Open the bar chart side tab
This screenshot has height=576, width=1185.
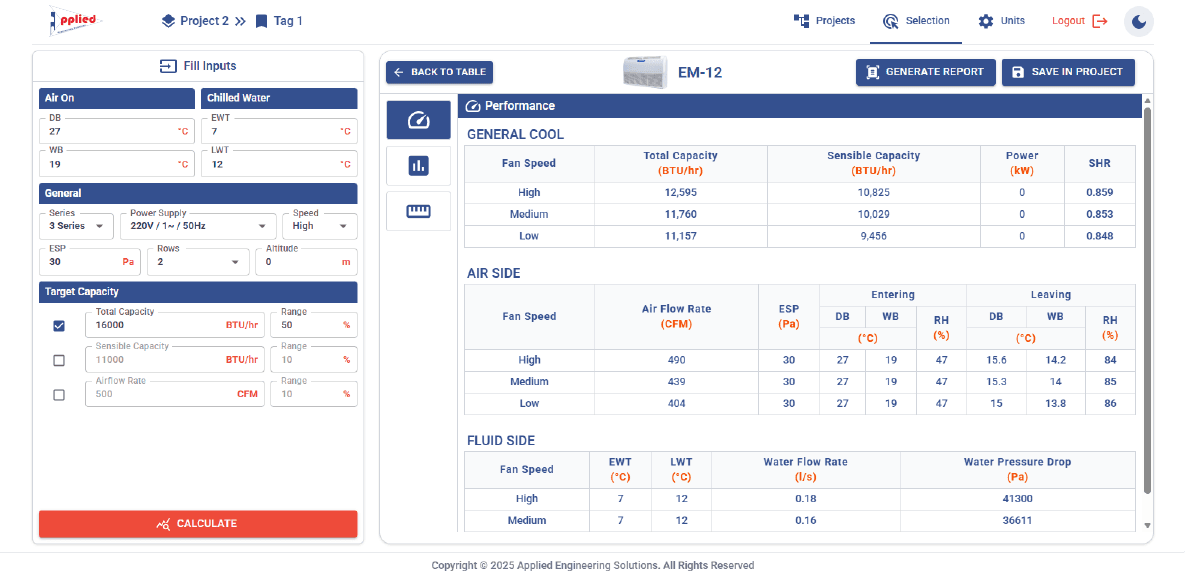pos(418,166)
